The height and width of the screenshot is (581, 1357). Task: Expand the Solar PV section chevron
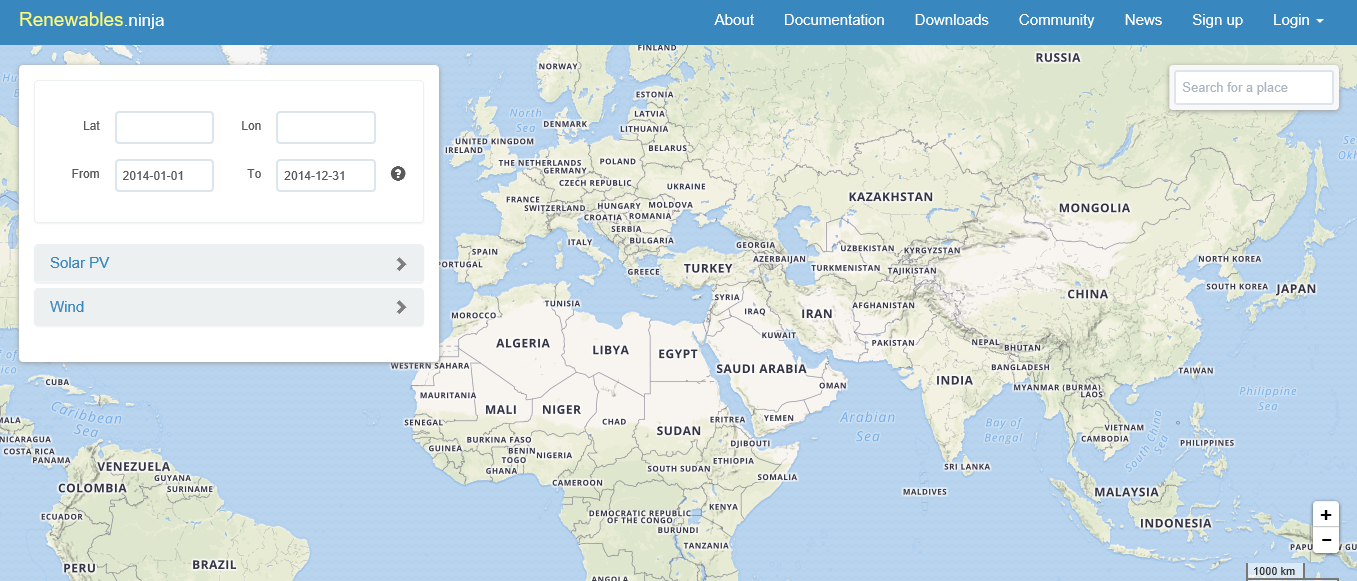click(401, 264)
